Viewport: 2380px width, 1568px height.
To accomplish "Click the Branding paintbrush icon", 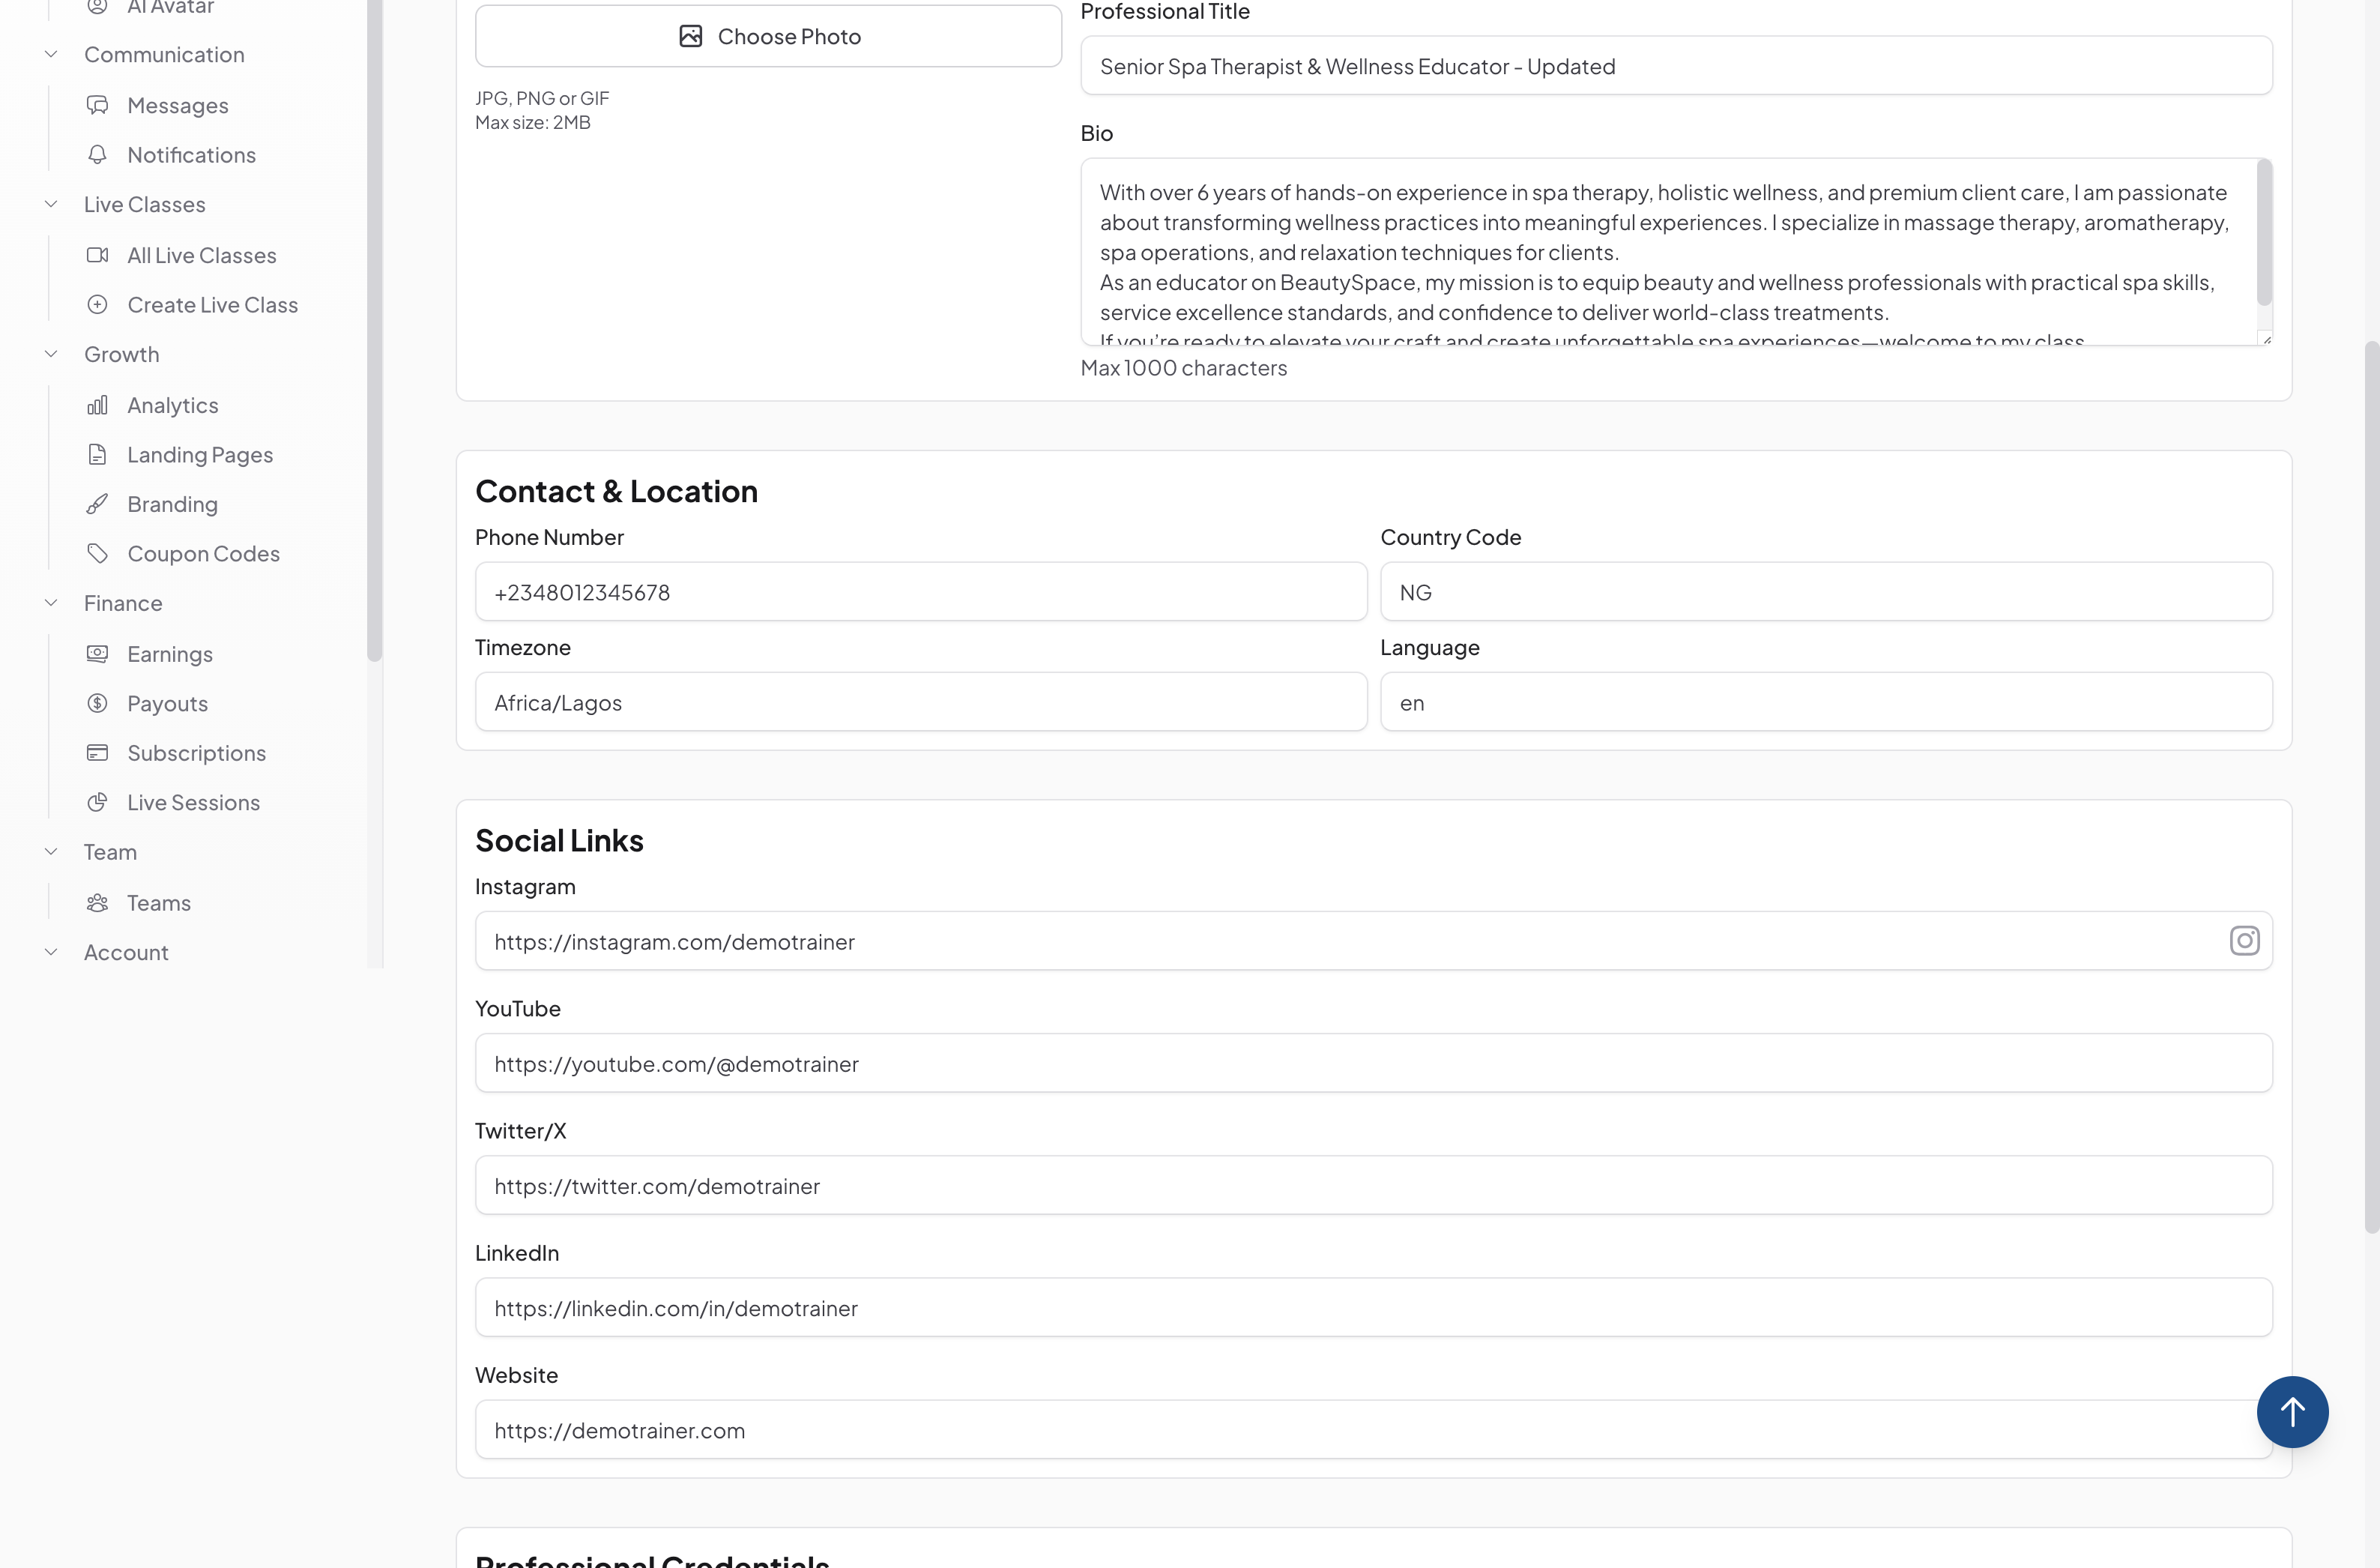I will click(x=97, y=504).
